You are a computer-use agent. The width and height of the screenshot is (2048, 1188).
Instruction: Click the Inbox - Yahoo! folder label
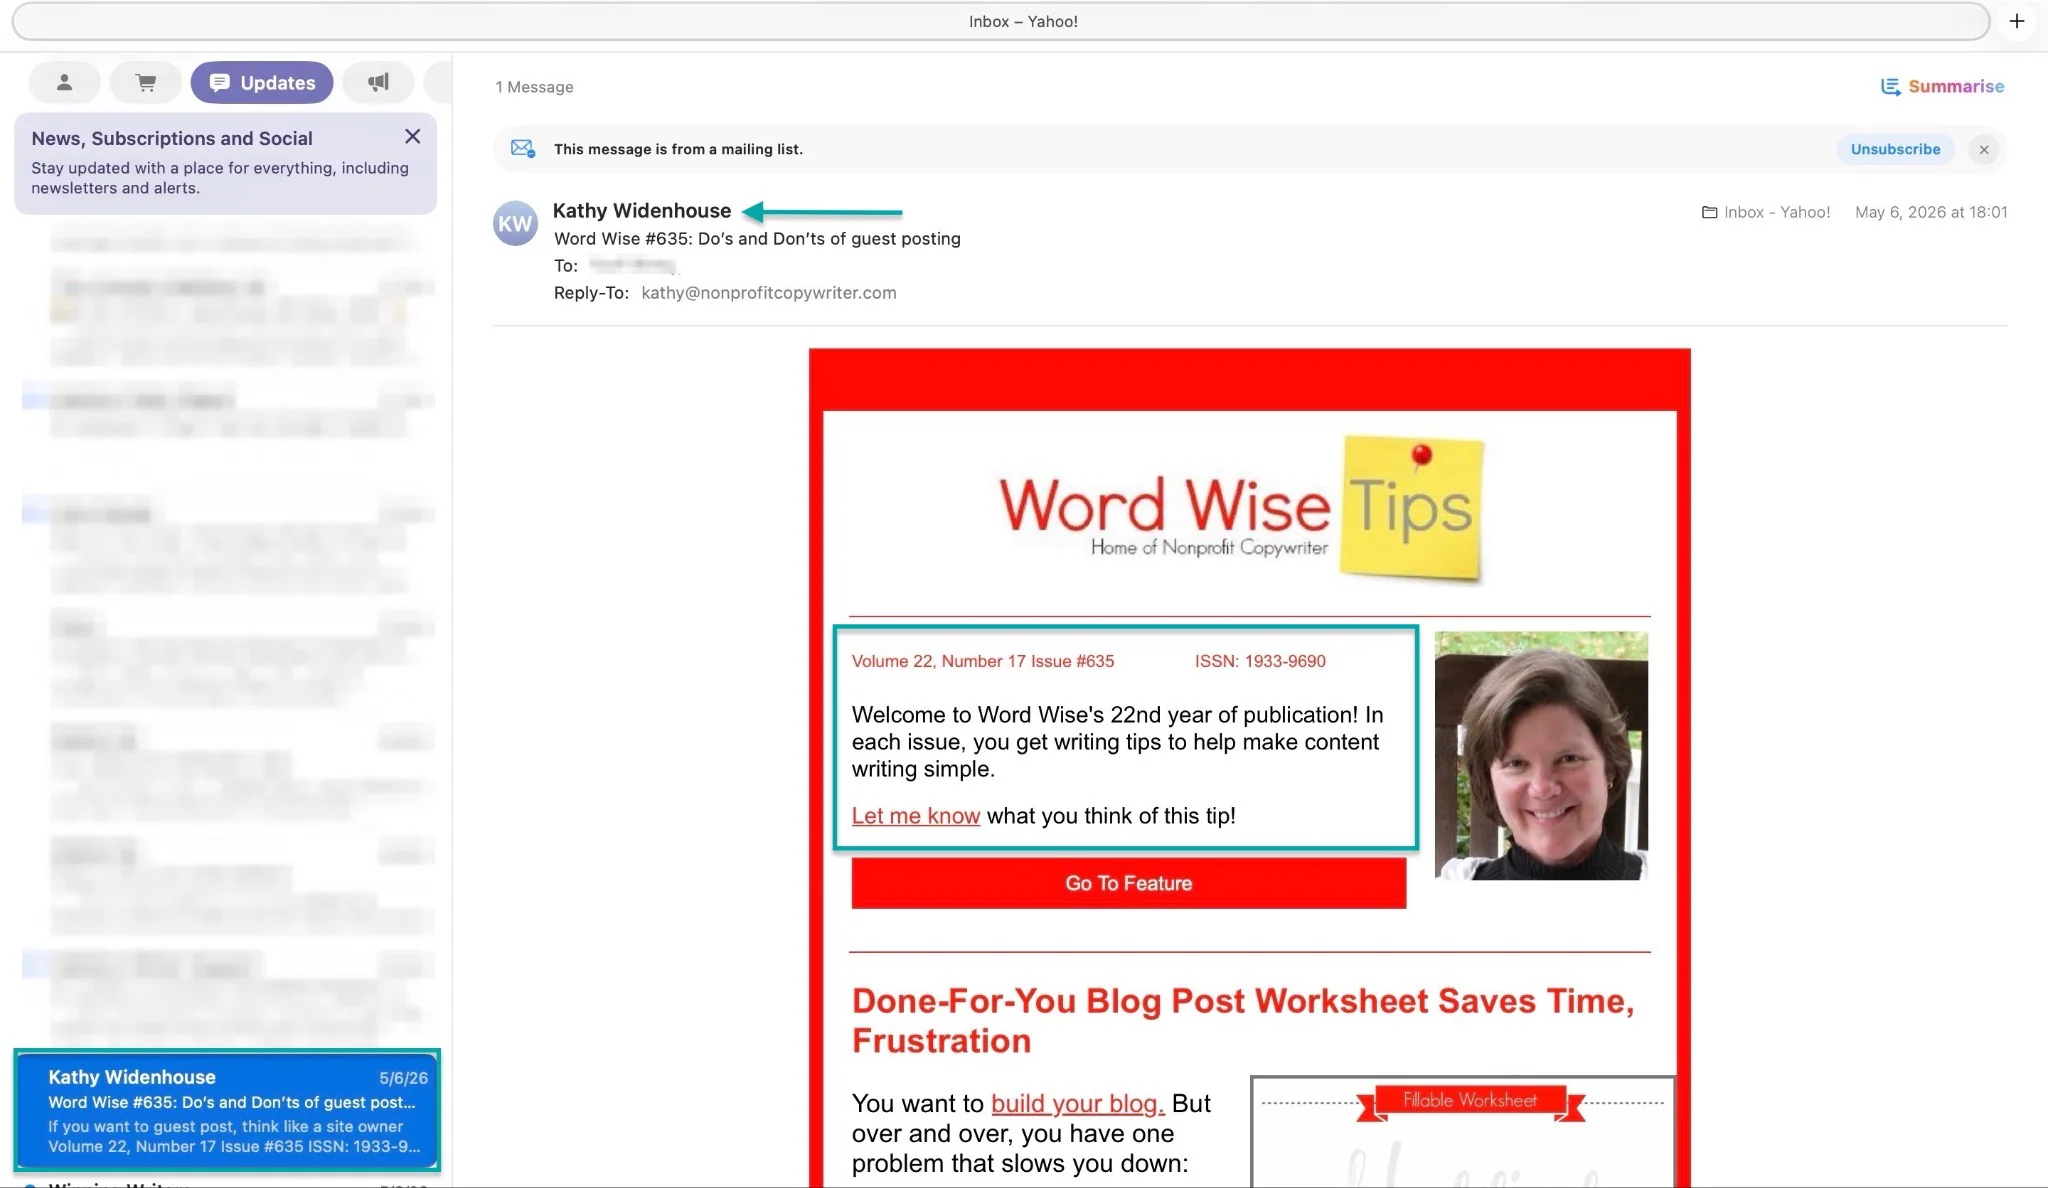click(1766, 212)
